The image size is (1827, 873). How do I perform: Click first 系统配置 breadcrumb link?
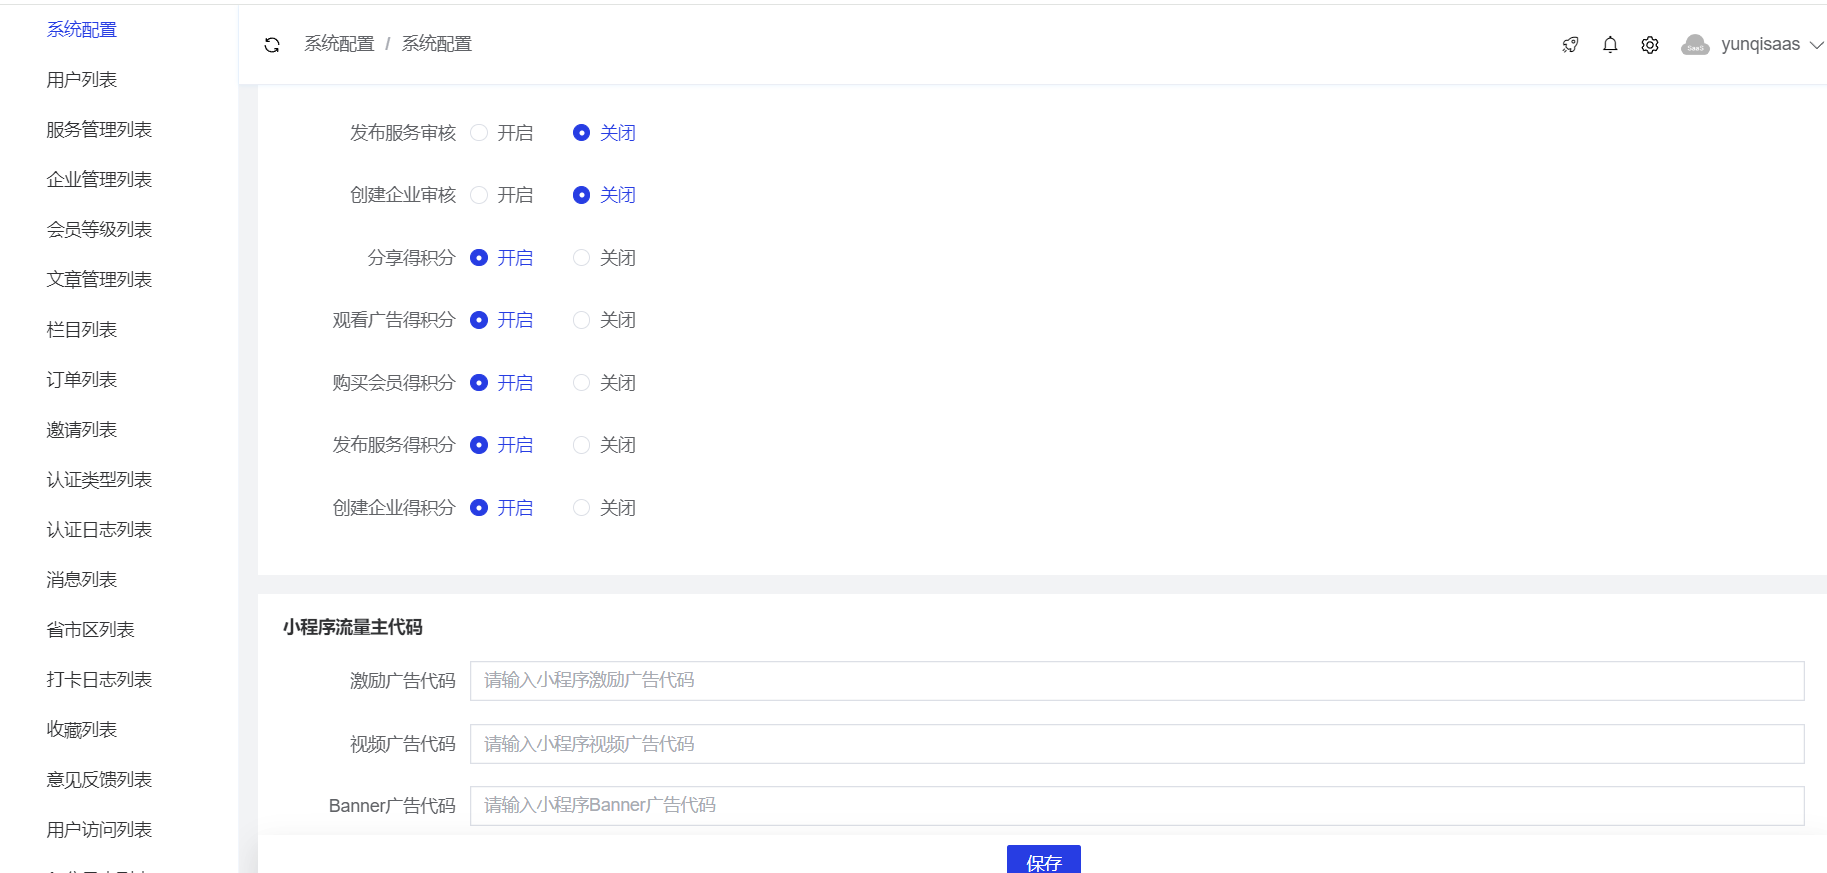[339, 44]
